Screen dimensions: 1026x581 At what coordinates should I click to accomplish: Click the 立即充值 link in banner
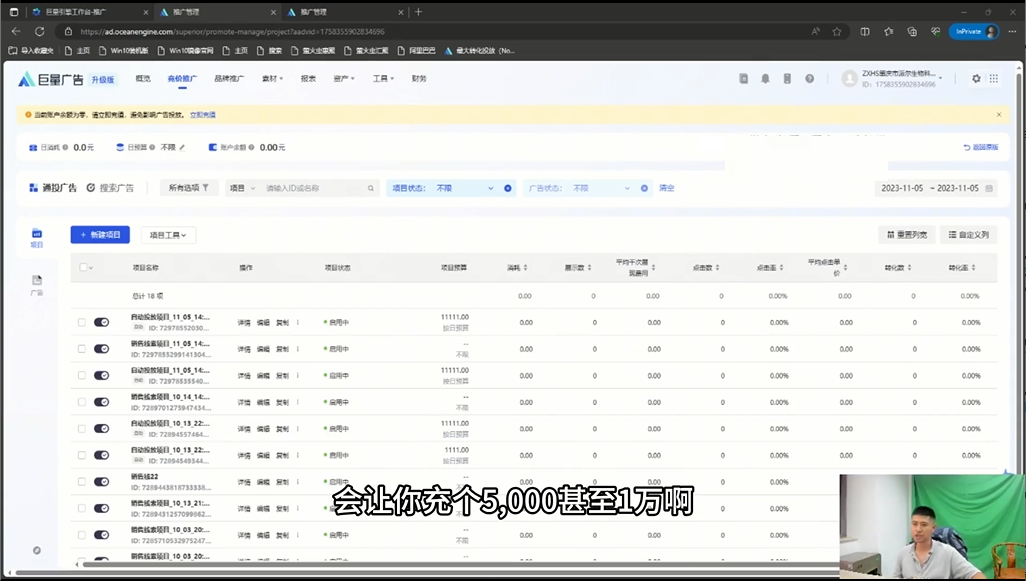coord(203,114)
